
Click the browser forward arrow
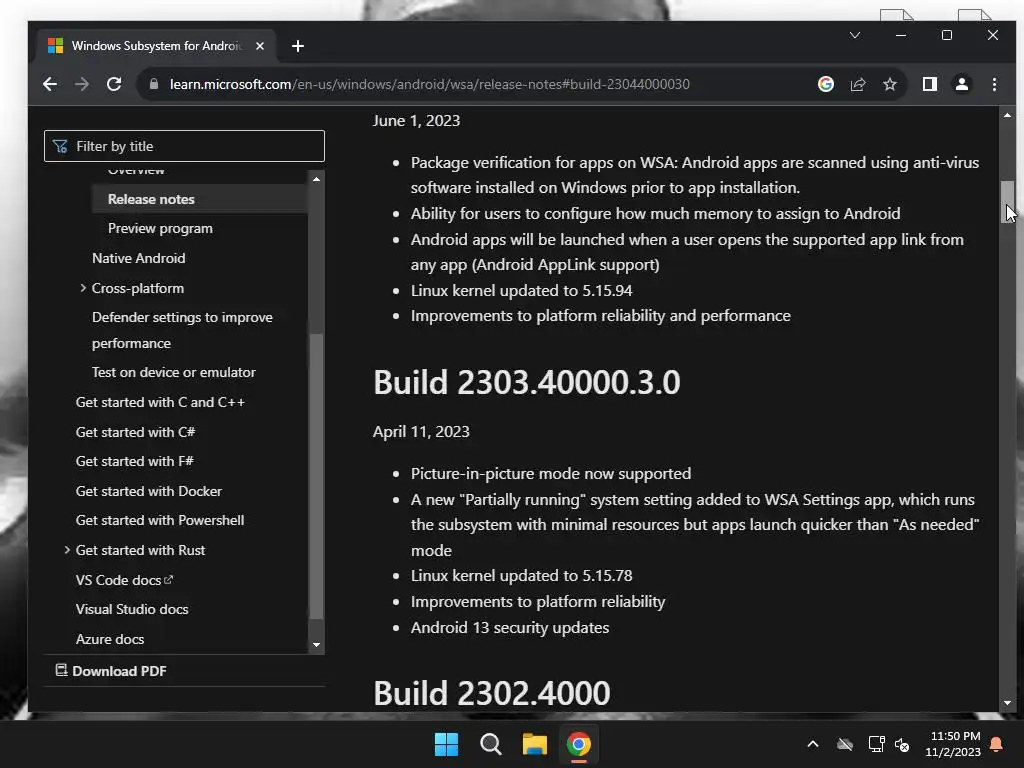(x=82, y=84)
